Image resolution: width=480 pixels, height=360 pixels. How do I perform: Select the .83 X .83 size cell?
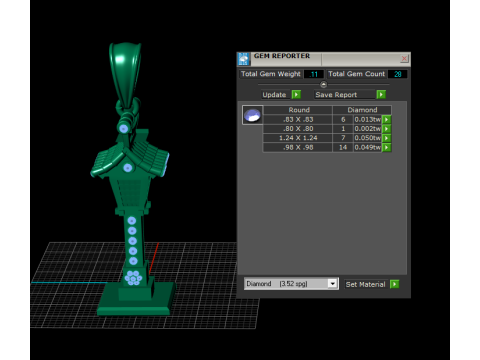[298, 120]
